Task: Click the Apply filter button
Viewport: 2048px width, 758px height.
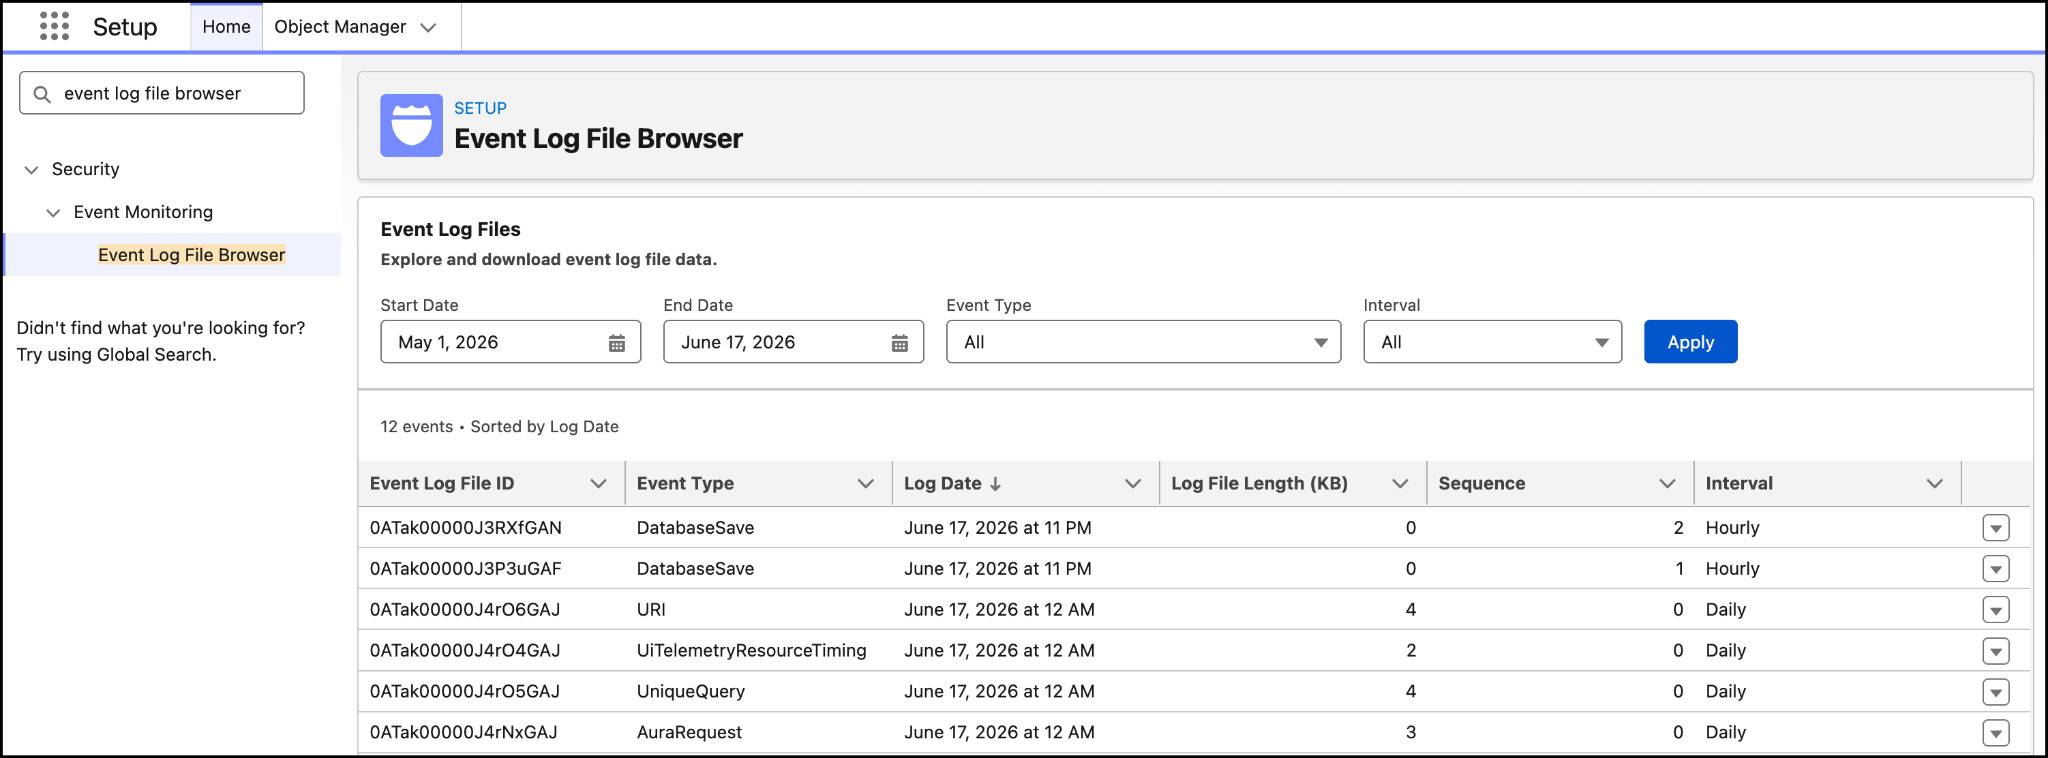Action: point(1690,342)
